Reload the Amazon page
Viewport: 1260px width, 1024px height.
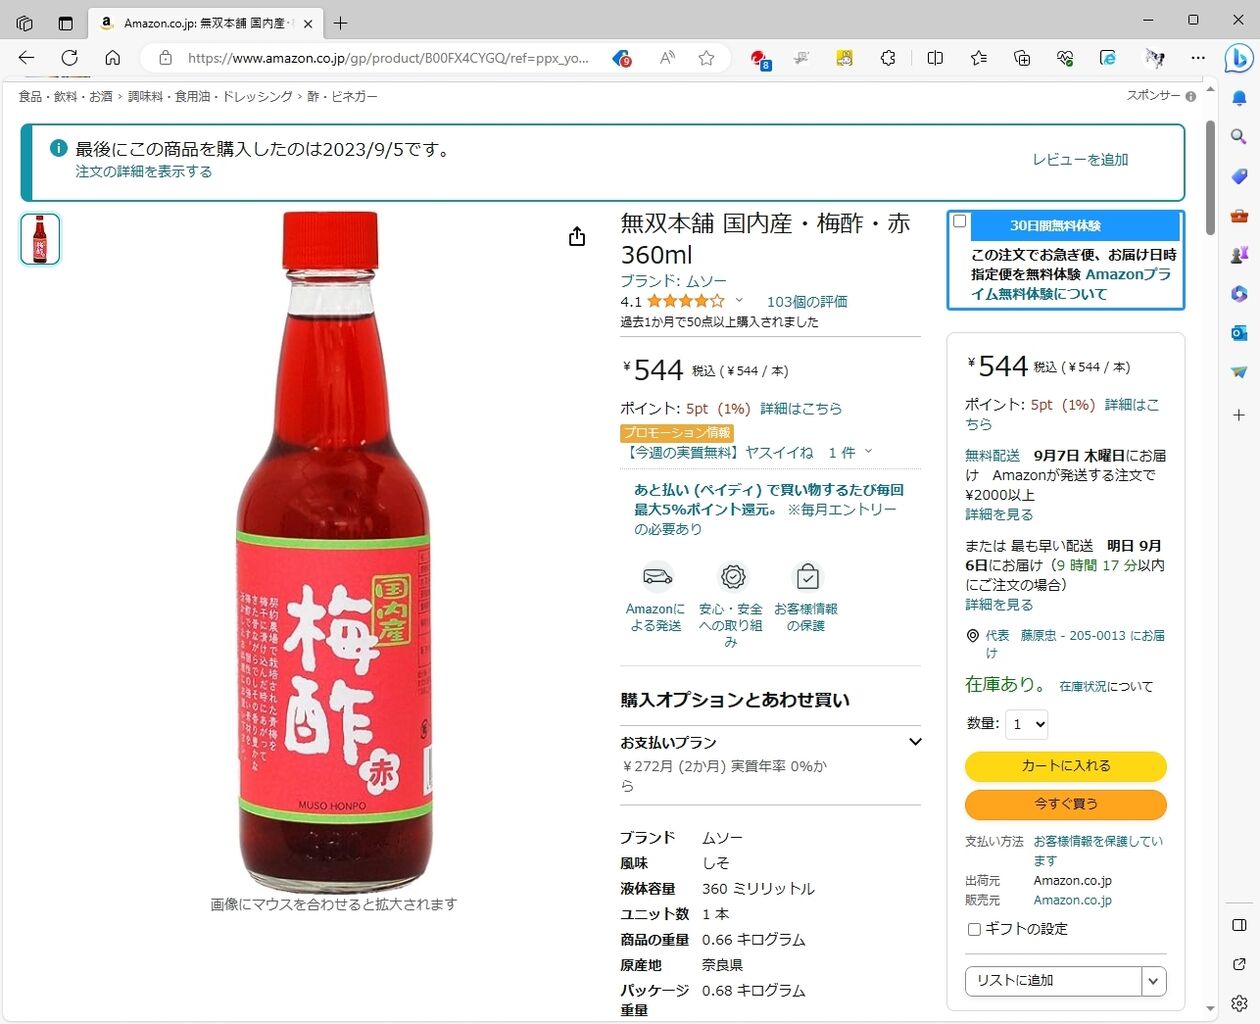pos(70,58)
